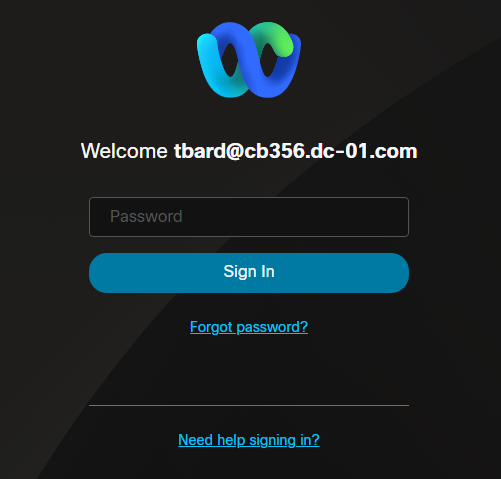Open the Need help signing in? link
This screenshot has height=479, width=501.
click(249, 440)
